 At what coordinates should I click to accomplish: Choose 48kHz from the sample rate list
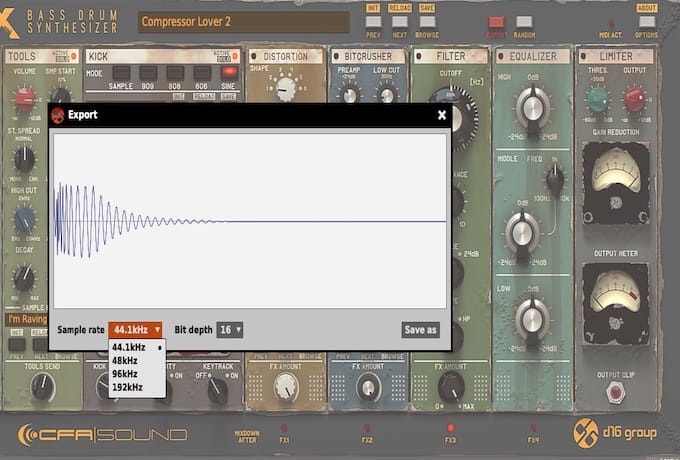[137, 361]
